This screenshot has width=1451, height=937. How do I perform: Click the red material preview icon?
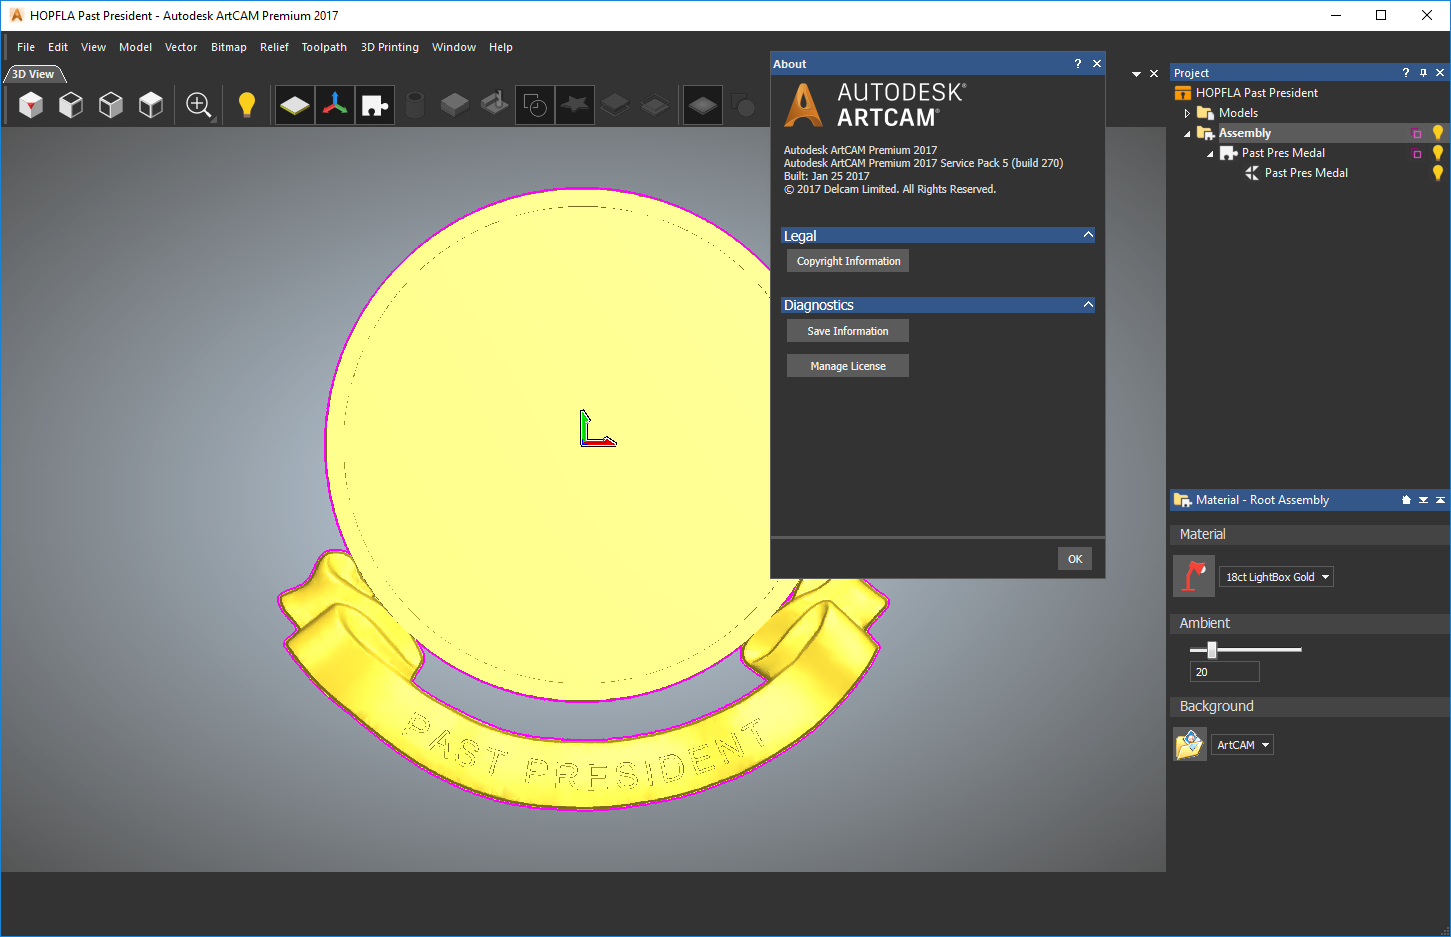coord(1193,575)
